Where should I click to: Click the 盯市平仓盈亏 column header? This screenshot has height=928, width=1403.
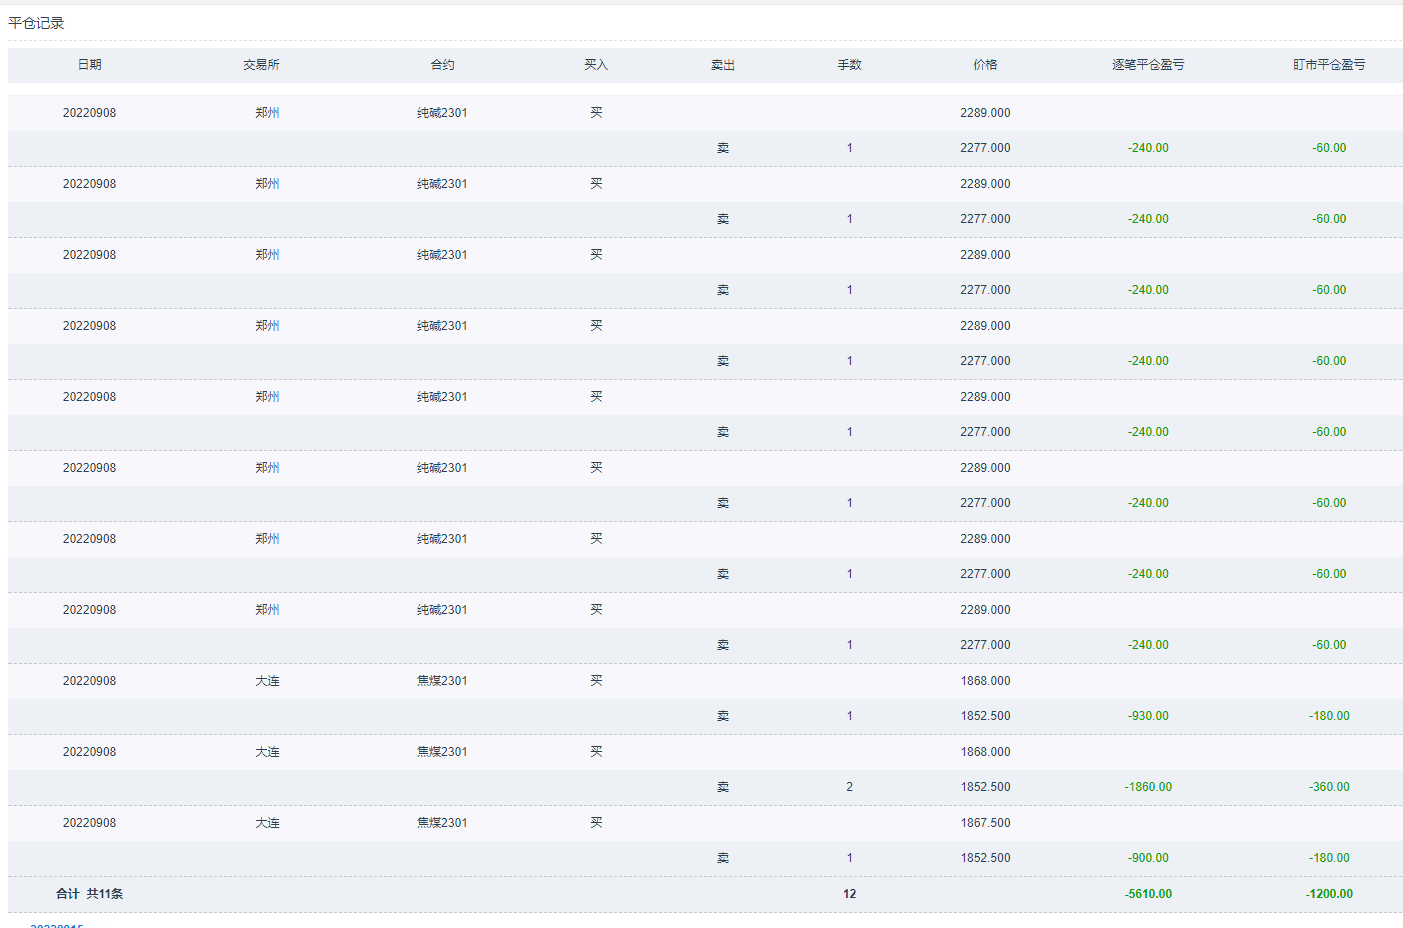pyautogui.click(x=1329, y=65)
